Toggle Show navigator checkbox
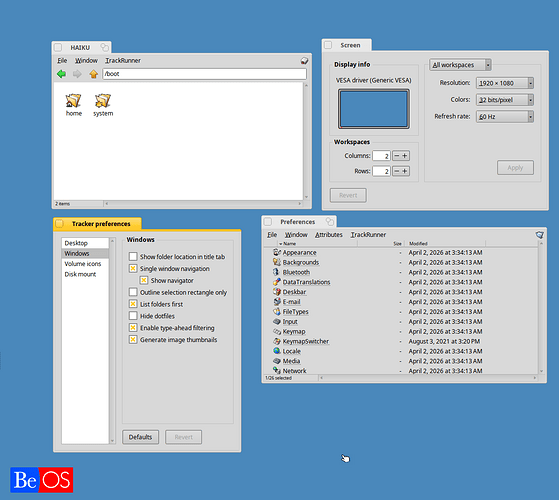Screen dimensions: 559x500 pyautogui.click(x=144, y=280)
